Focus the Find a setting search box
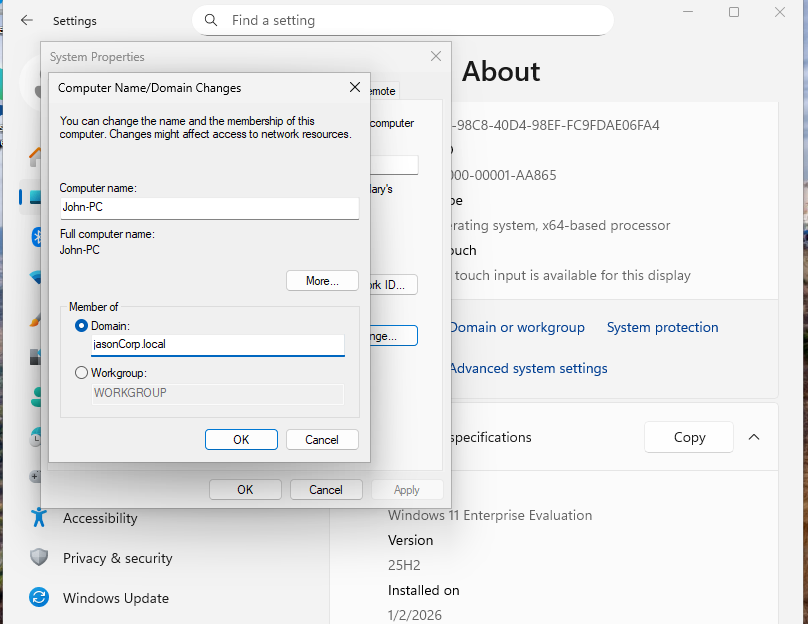This screenshot has height=624, width=808. point(410,20)
